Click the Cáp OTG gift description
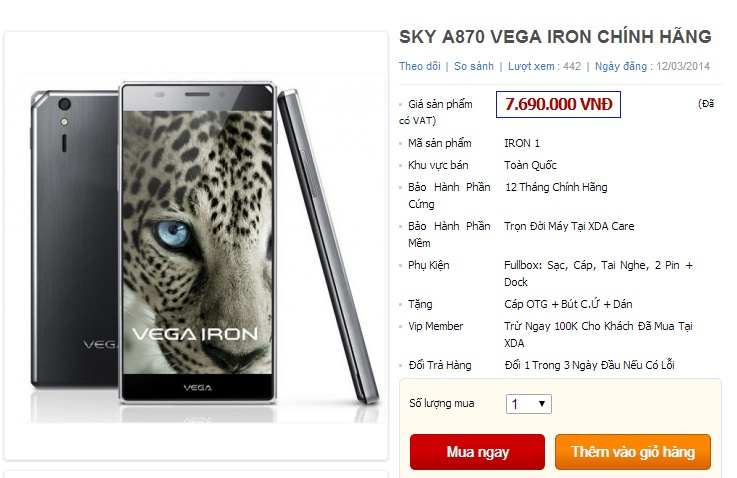The image size is (737, 478). tap(568, 304)
